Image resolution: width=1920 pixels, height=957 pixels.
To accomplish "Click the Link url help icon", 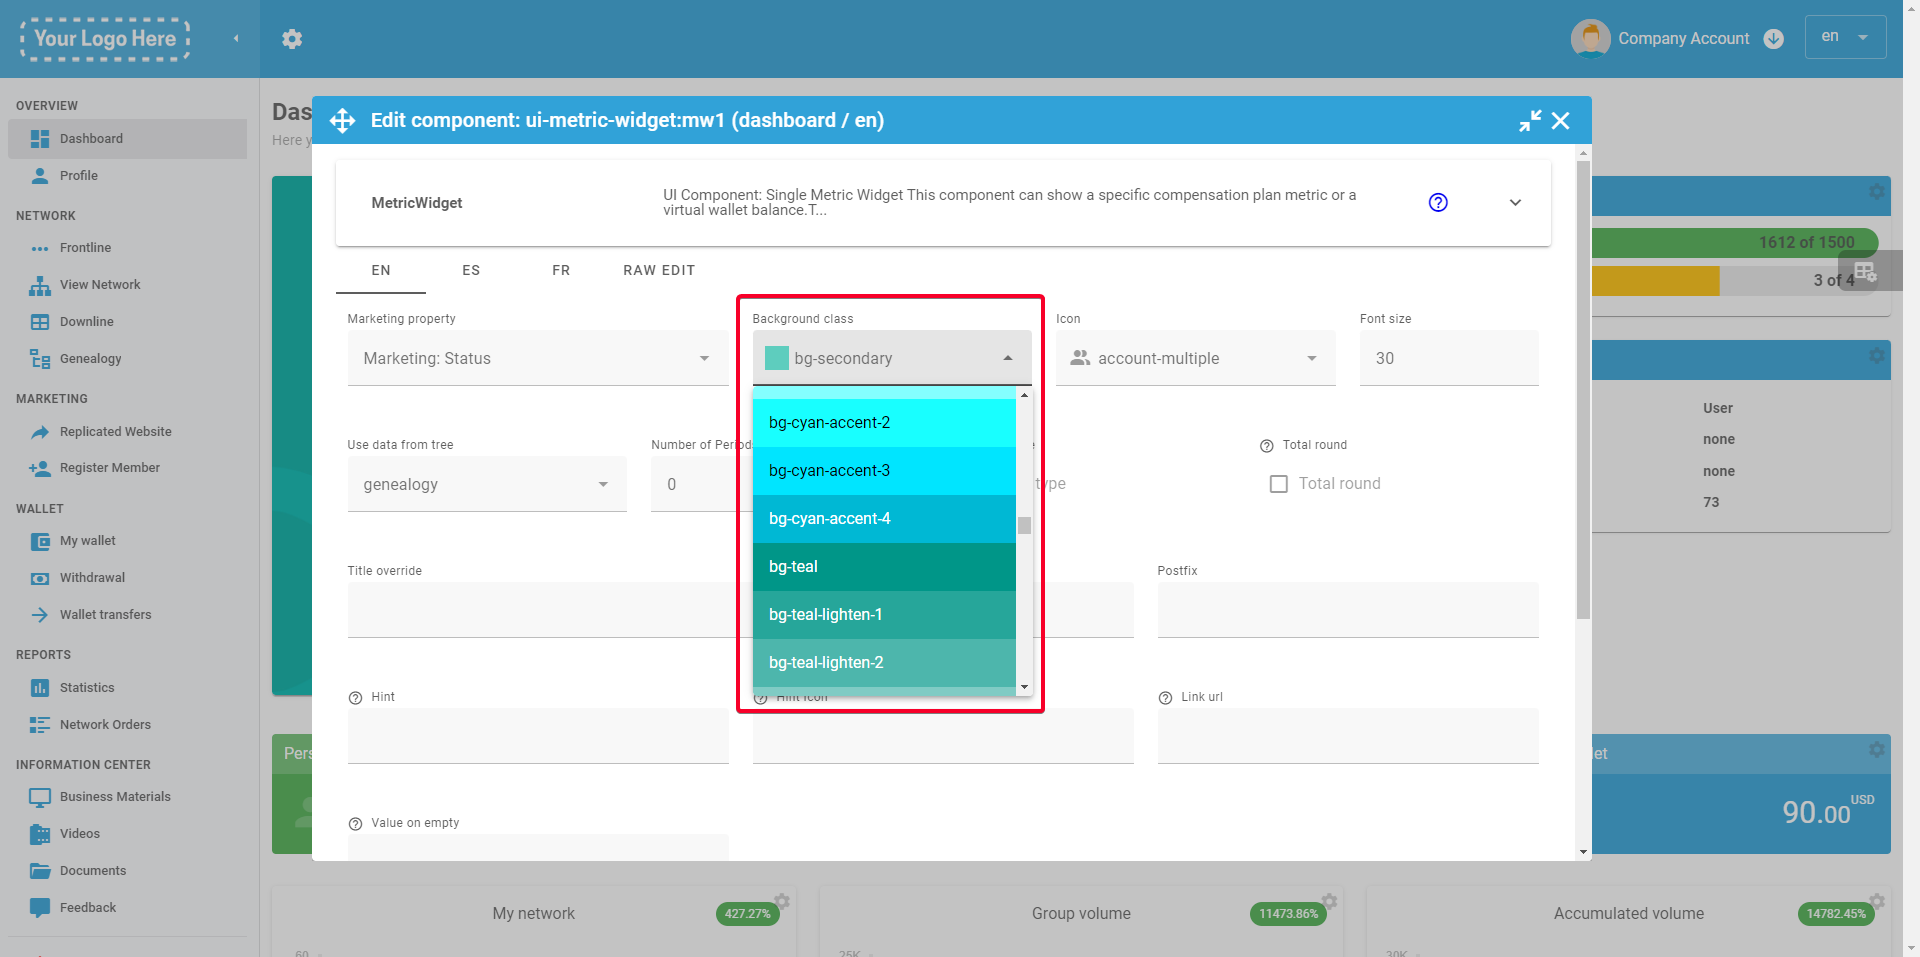I will coord(1165,698).
